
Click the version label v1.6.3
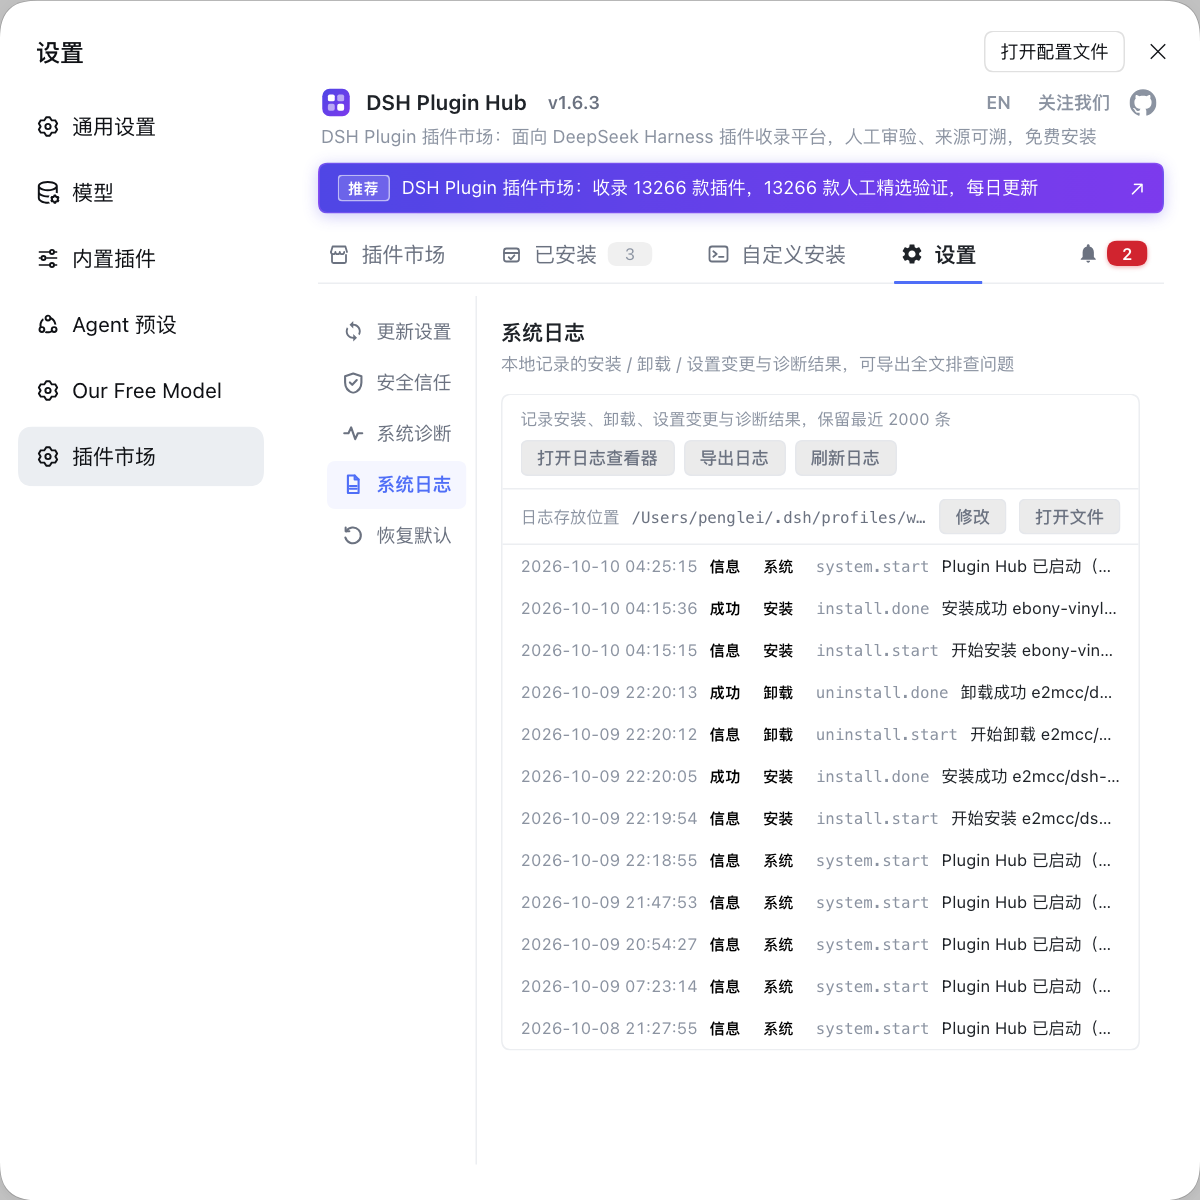[x=574, y=103]
